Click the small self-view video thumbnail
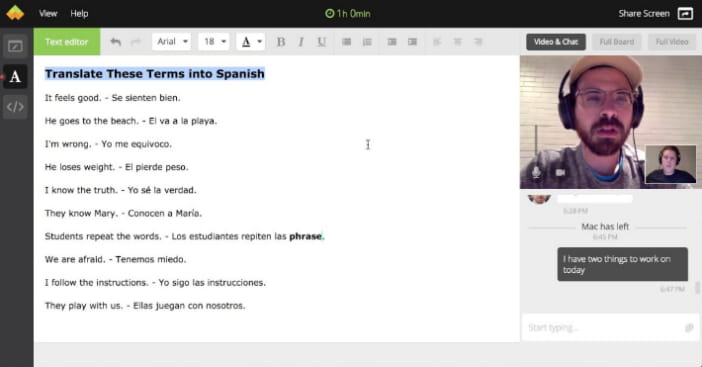 [x=671, y=164]
